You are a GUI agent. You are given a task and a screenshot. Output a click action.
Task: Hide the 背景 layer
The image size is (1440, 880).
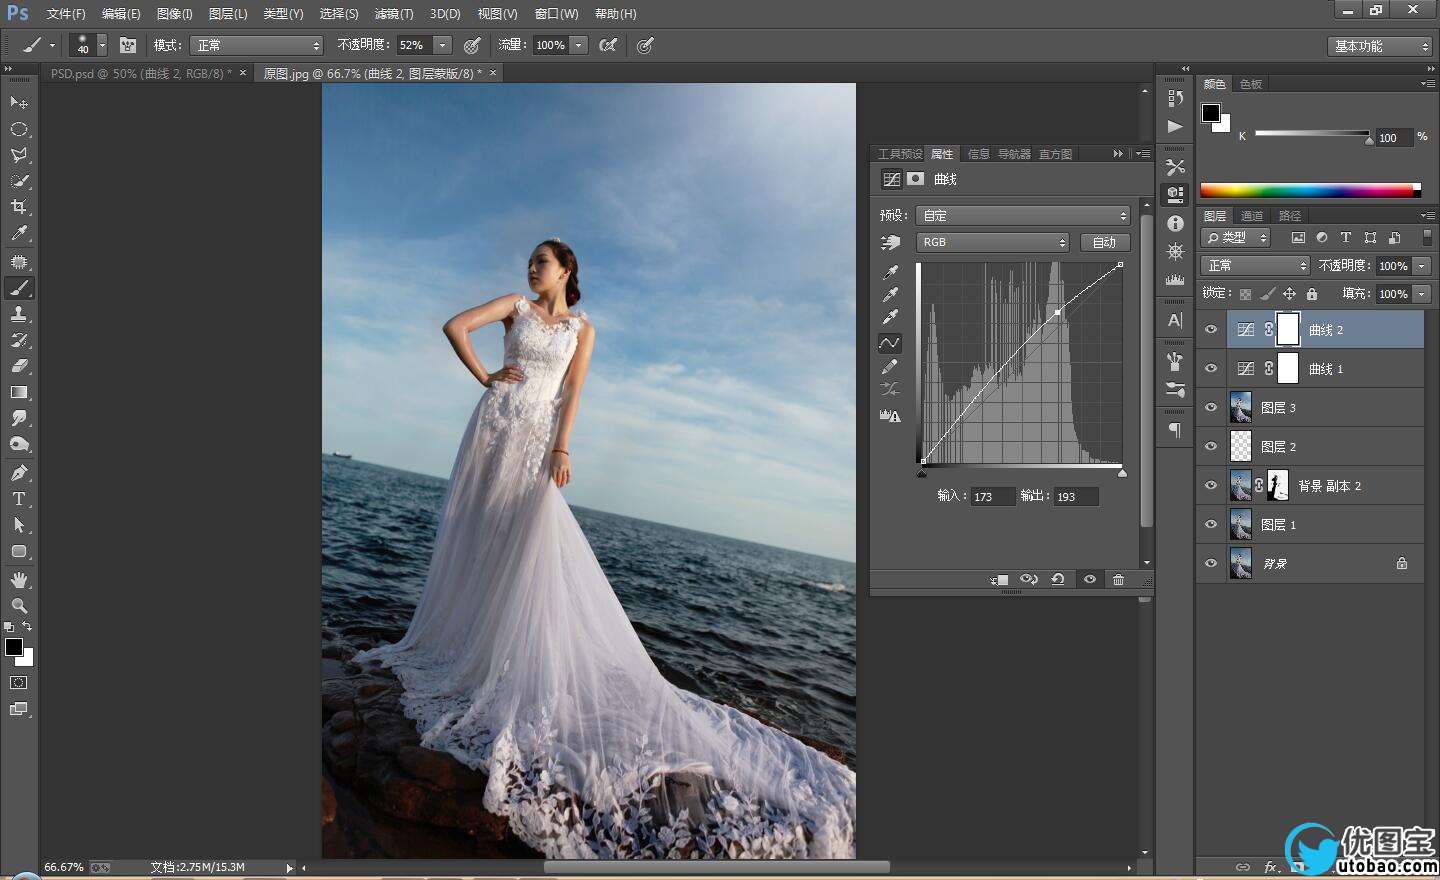[1211, 563]
